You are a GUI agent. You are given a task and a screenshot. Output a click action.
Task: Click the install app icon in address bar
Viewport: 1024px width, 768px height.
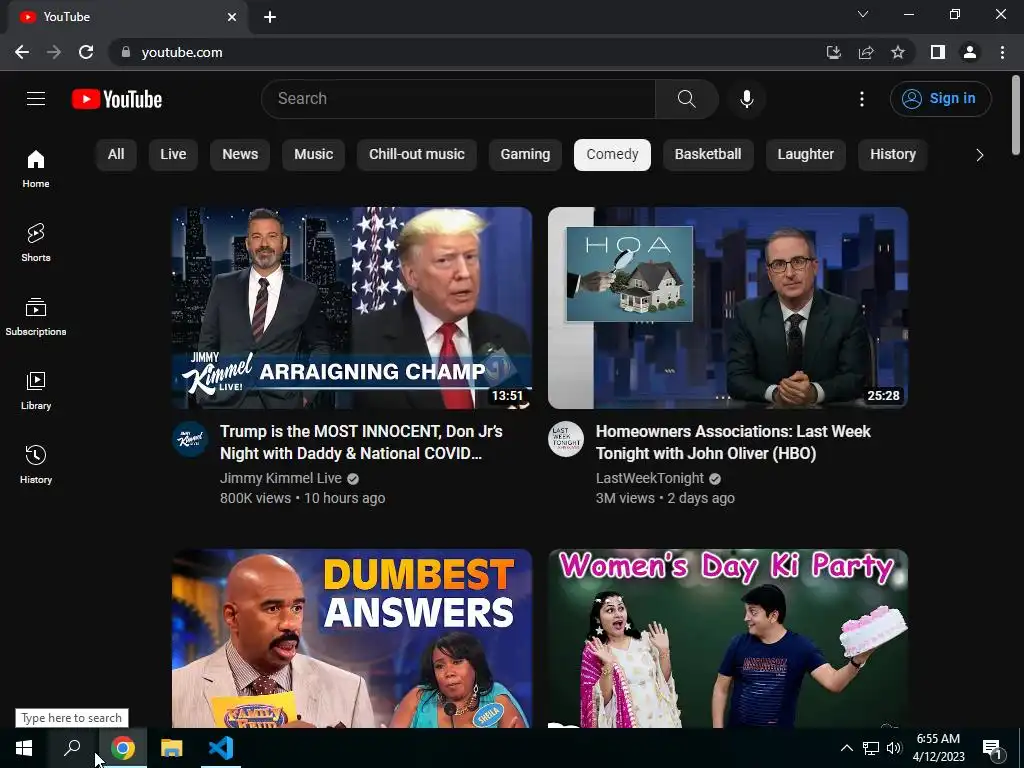click(x=834, y=52)
